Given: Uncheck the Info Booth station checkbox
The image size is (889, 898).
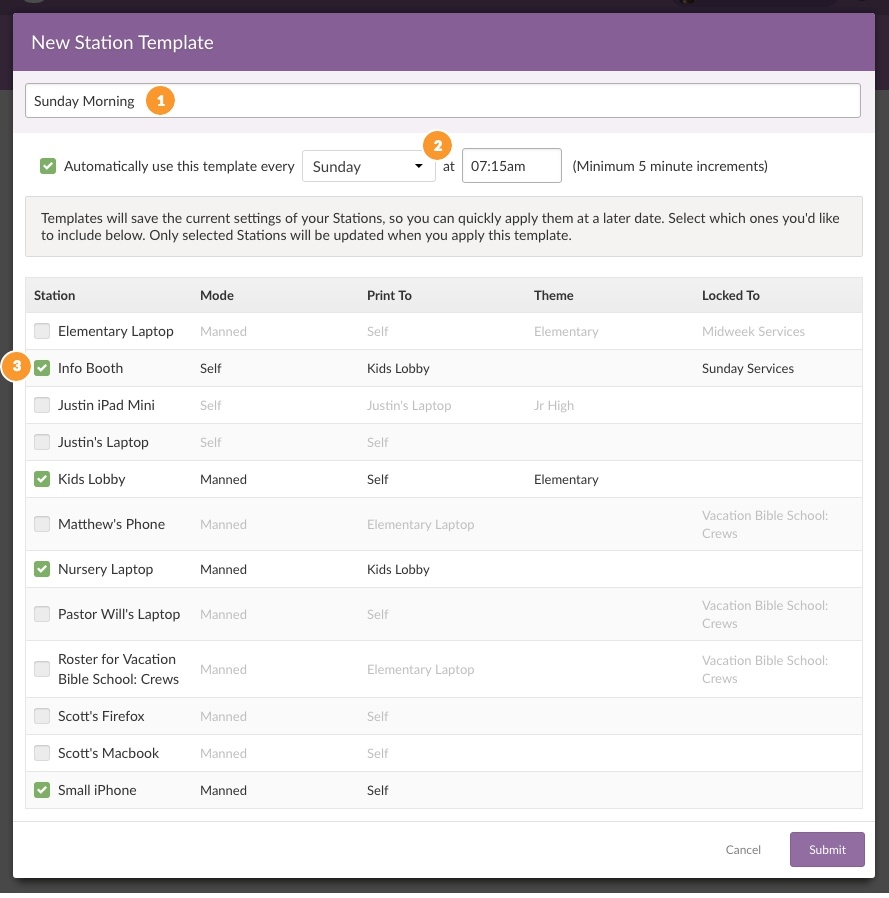Looking at the screenshot, I should (42, 368).
